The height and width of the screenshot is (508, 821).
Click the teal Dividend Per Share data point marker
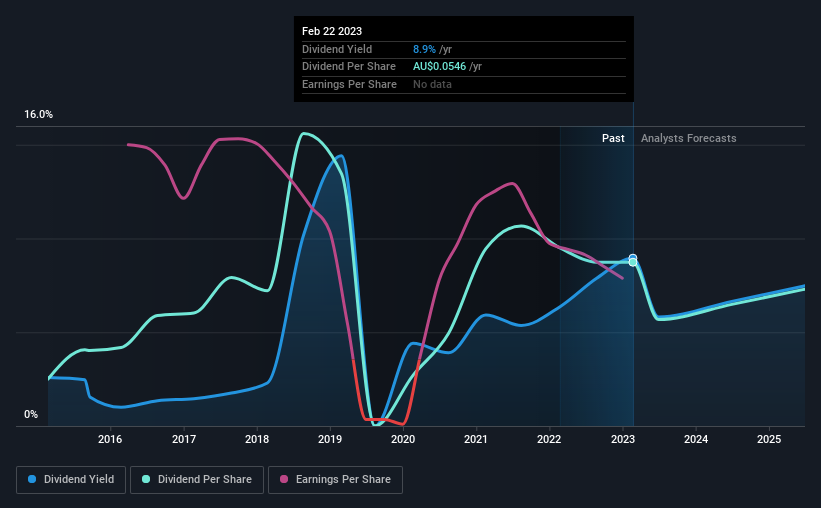[633, 262]
